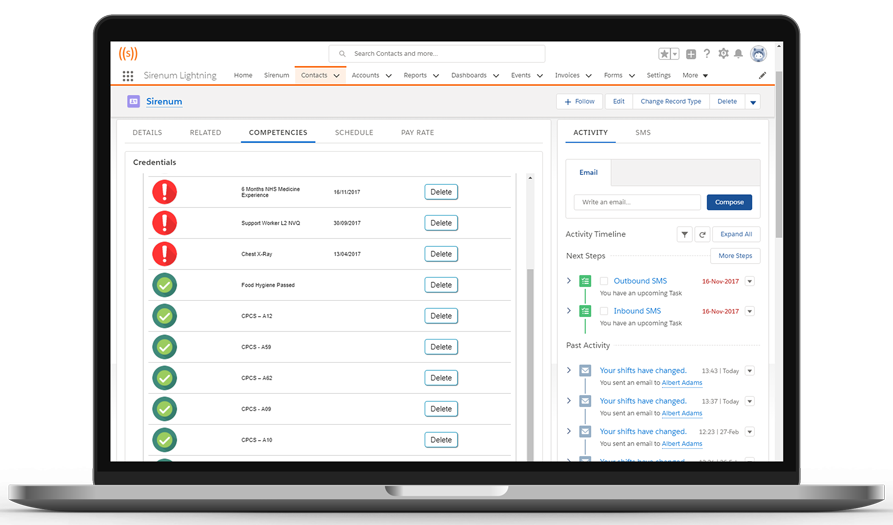Image resolution: width=893 pixels, height=525 pixels.
Task: Expand the Outbound SMS task details
Action: click(x=569, y=281)
